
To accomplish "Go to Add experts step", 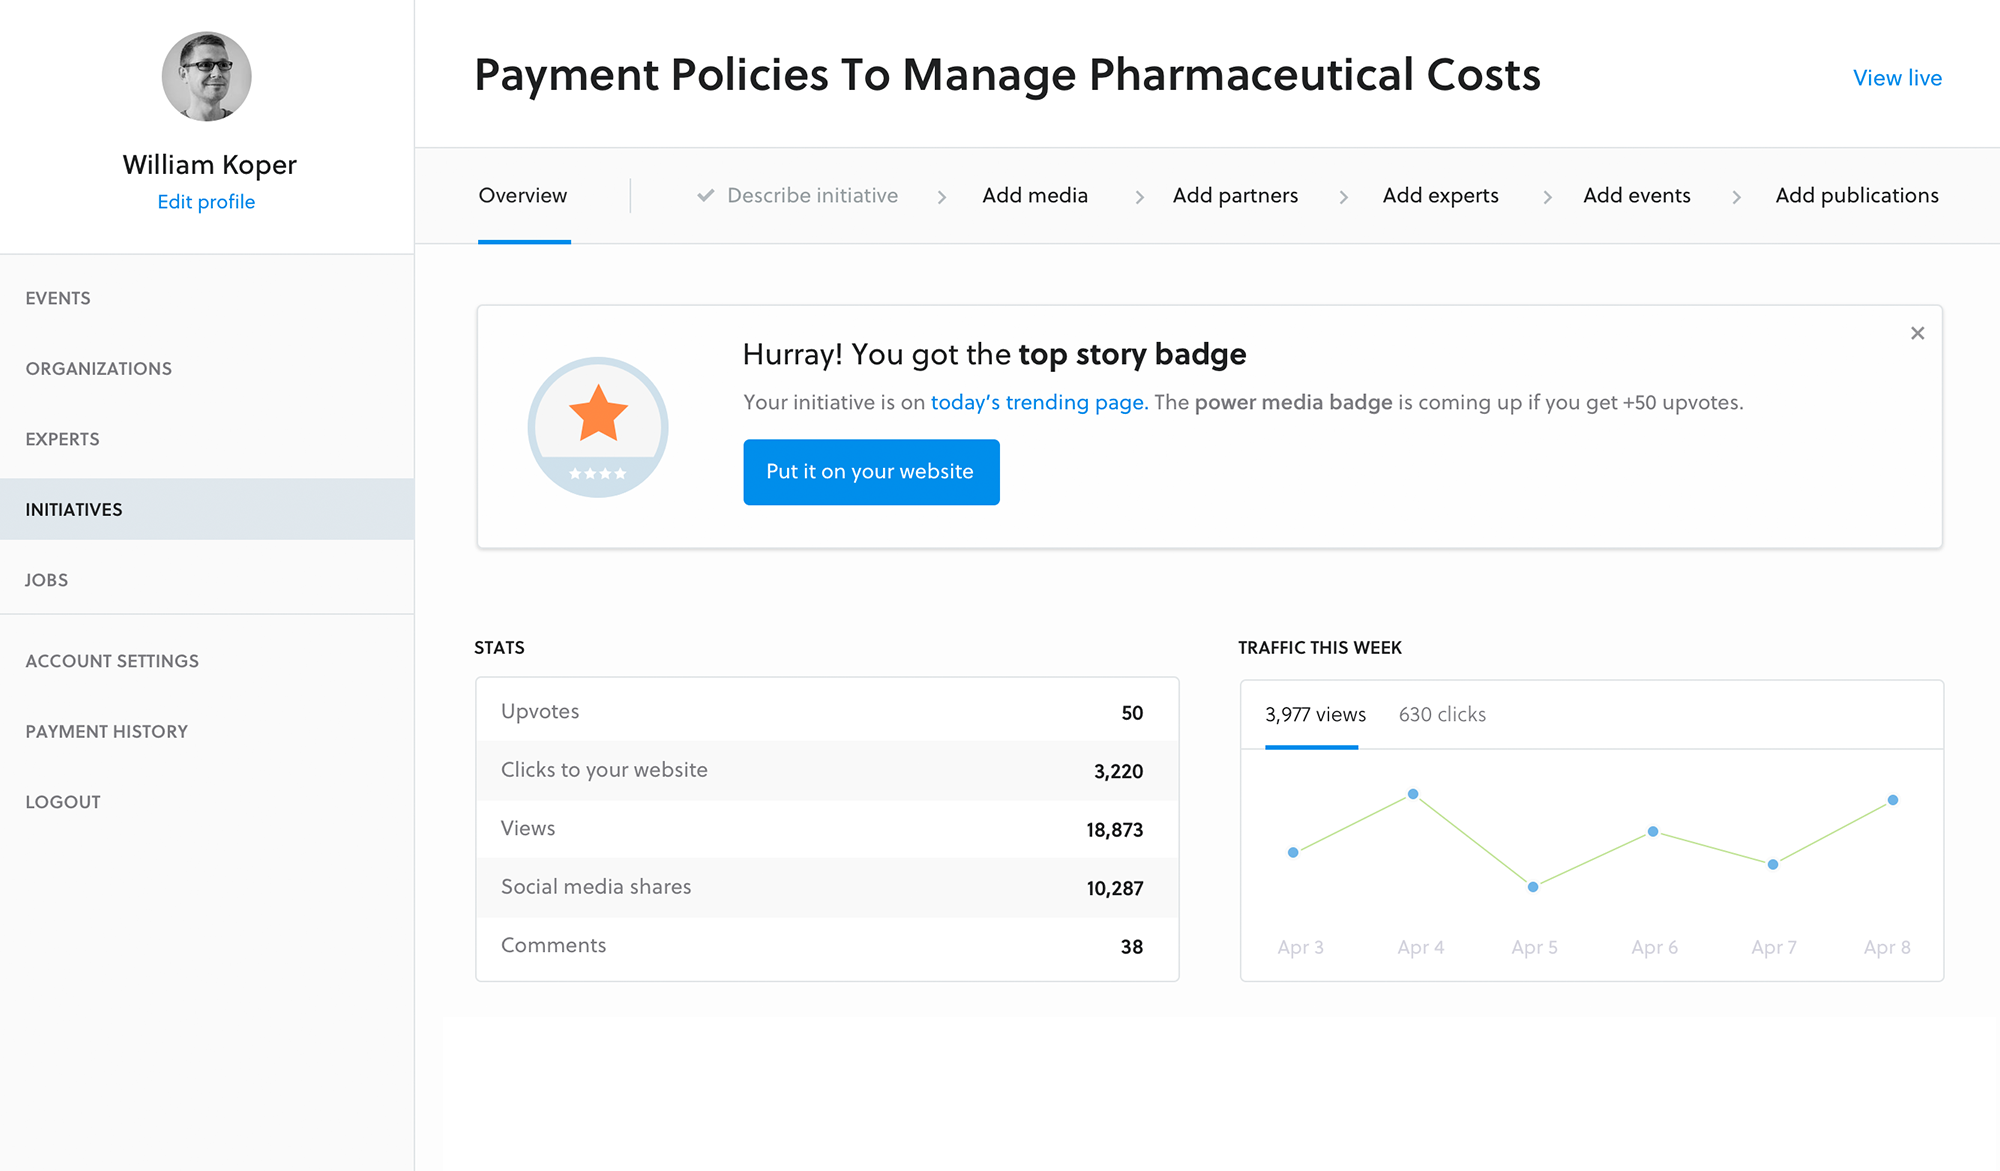I will (x=1440, y=195).
